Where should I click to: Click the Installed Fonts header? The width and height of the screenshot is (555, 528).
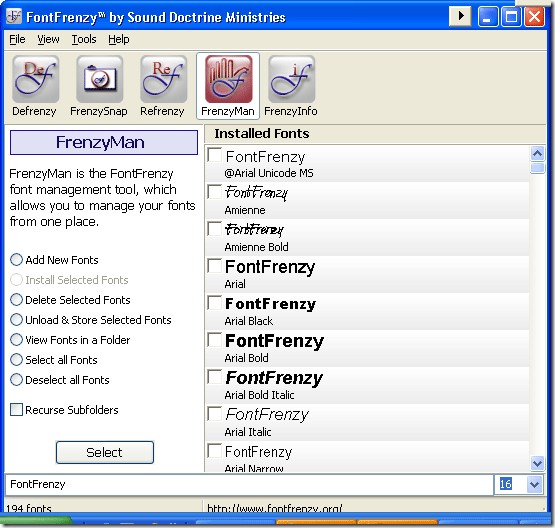262,133
